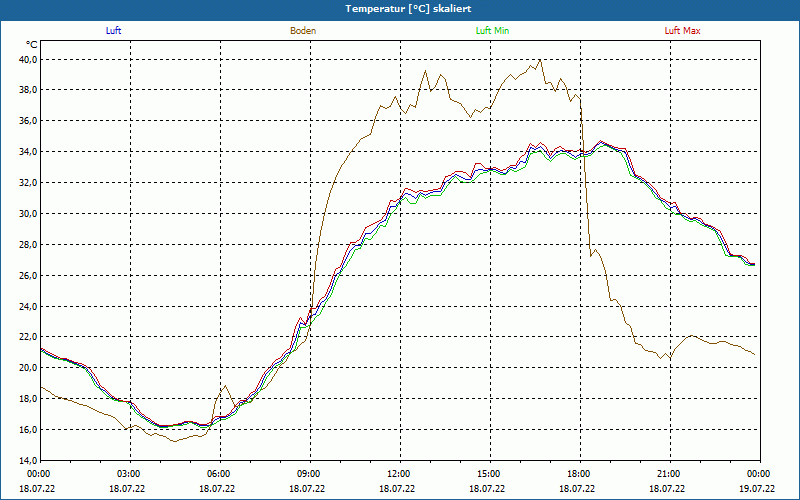The width and height of the screenshot is (800, 500).
Task: Click the 09:00 time axis label
Action: point(309,474)
